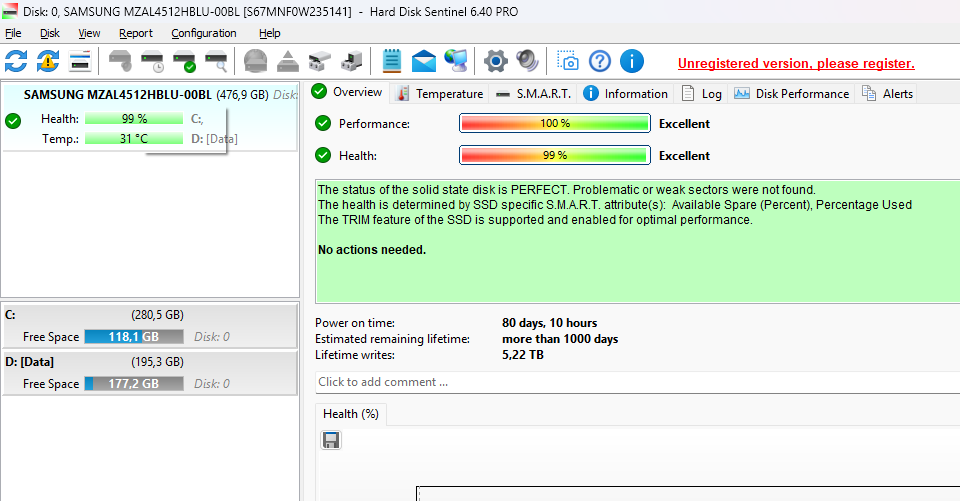The image size is (960, 501).
Task: Open the Help menu
Action: tap(269, 33)
